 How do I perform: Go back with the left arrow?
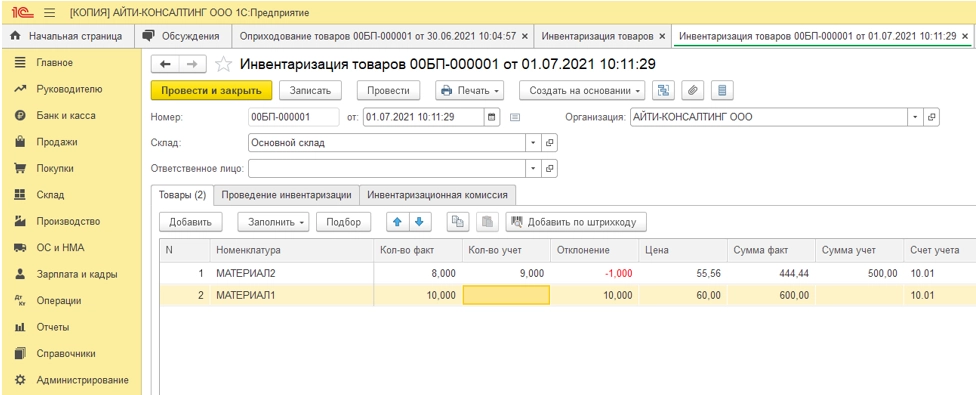(x=165, y=64)
